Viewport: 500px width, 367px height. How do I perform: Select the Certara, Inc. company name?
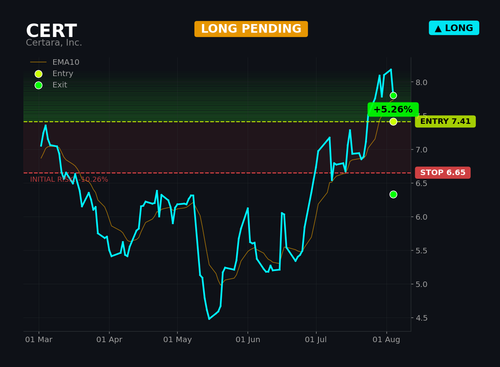coord(54,43)
